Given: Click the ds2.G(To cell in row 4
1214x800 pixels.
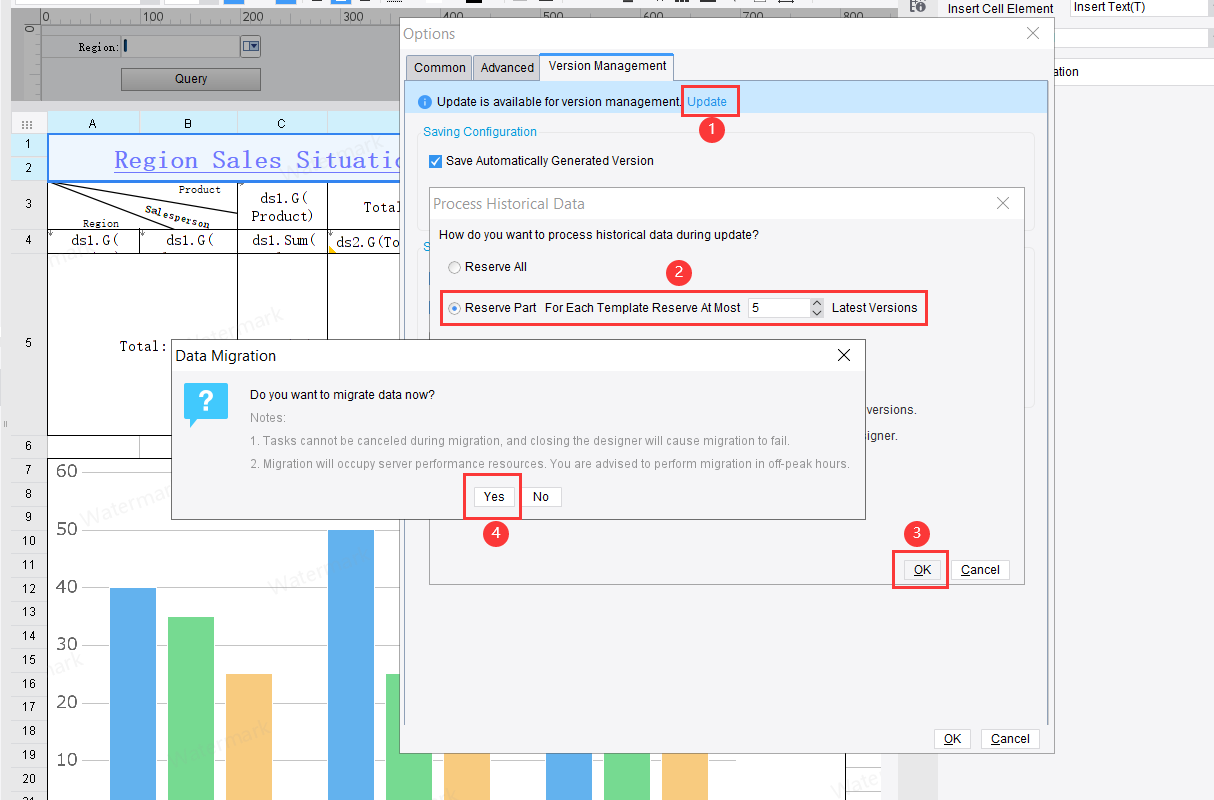Looking at the screenshot, I should coord(364,241).
